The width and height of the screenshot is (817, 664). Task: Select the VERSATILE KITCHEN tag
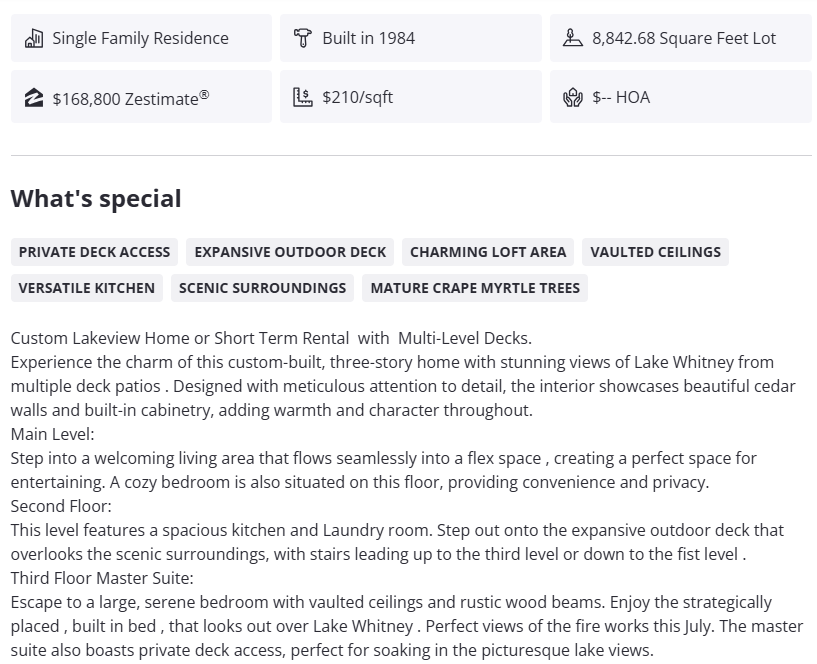coord(87,288)
